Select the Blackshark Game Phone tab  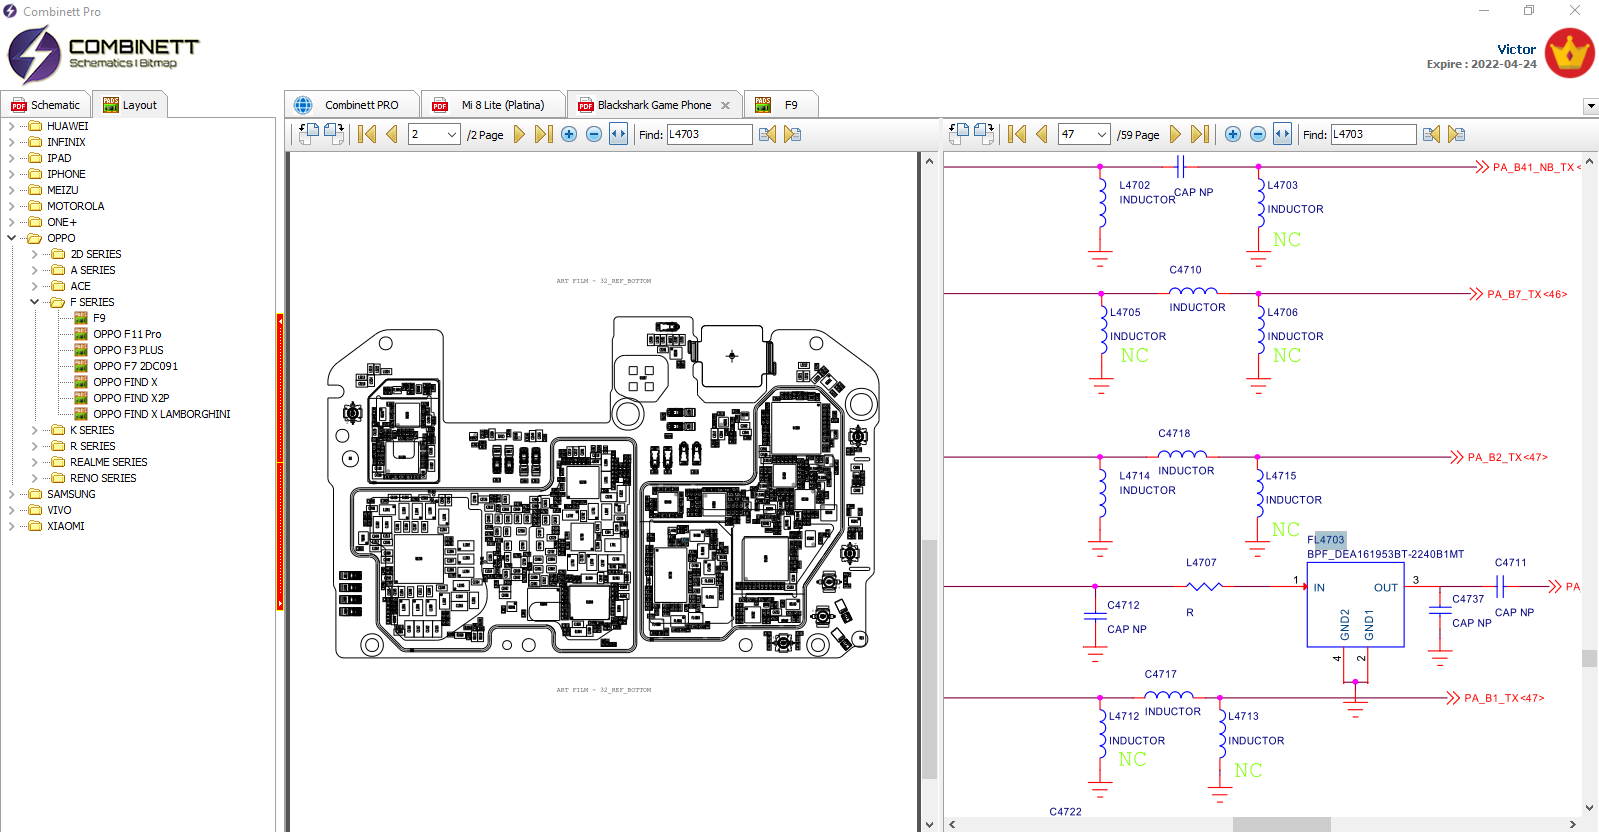click(x=654, y=105)
